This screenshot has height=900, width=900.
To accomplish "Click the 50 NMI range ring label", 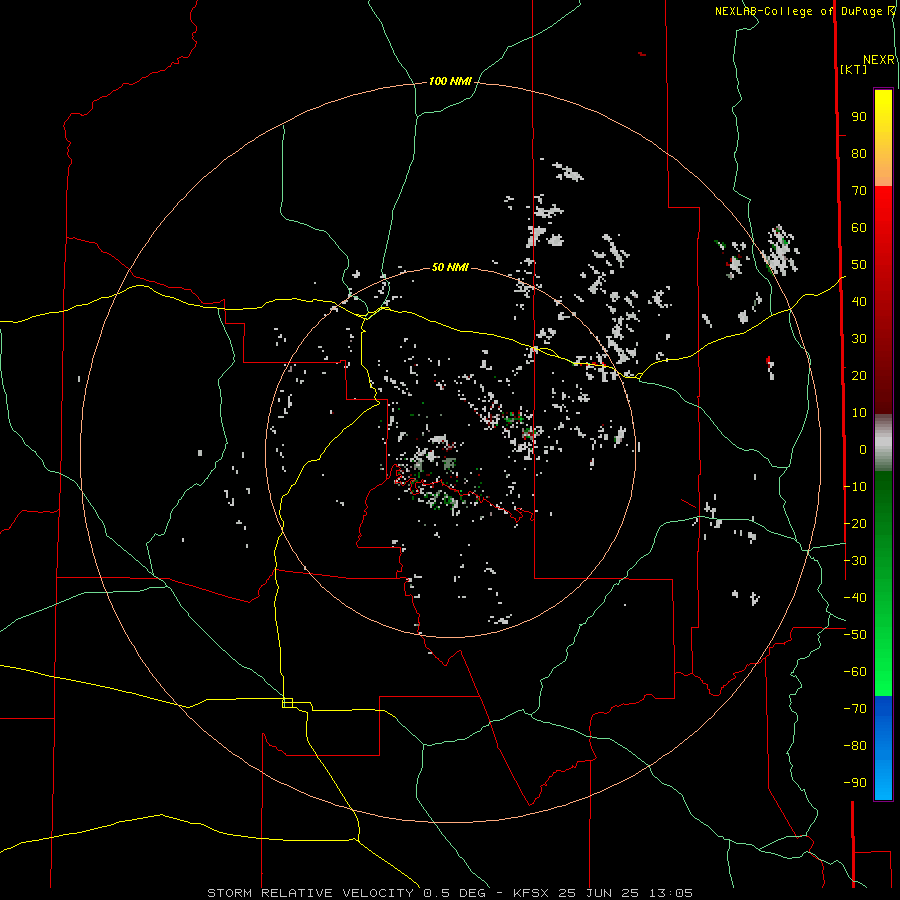I will 450,267.
